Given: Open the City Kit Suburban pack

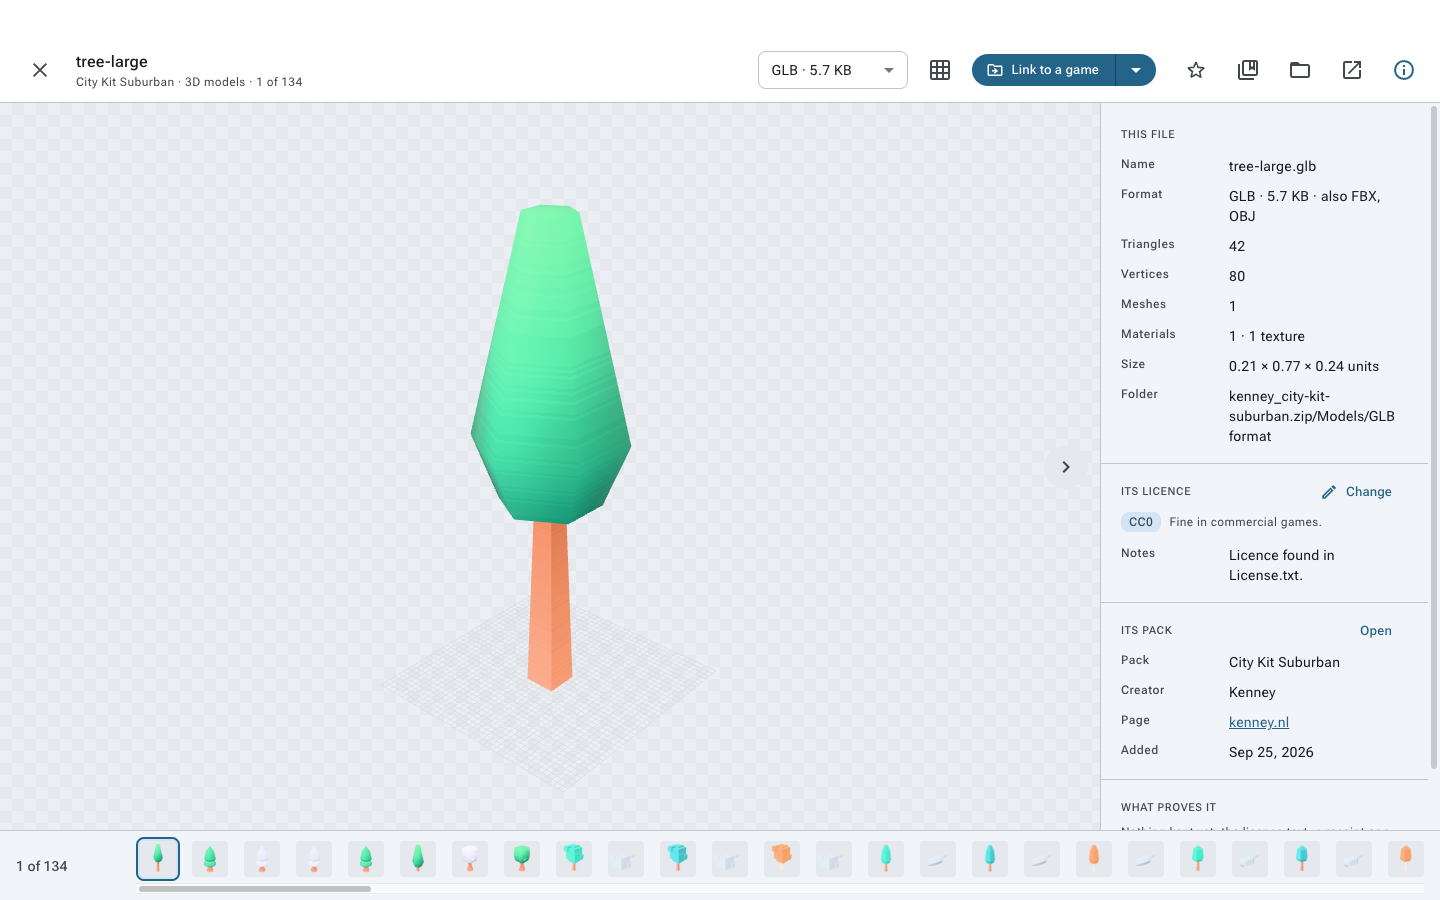Looking at the screenshot, I should tap(1376, 631).
